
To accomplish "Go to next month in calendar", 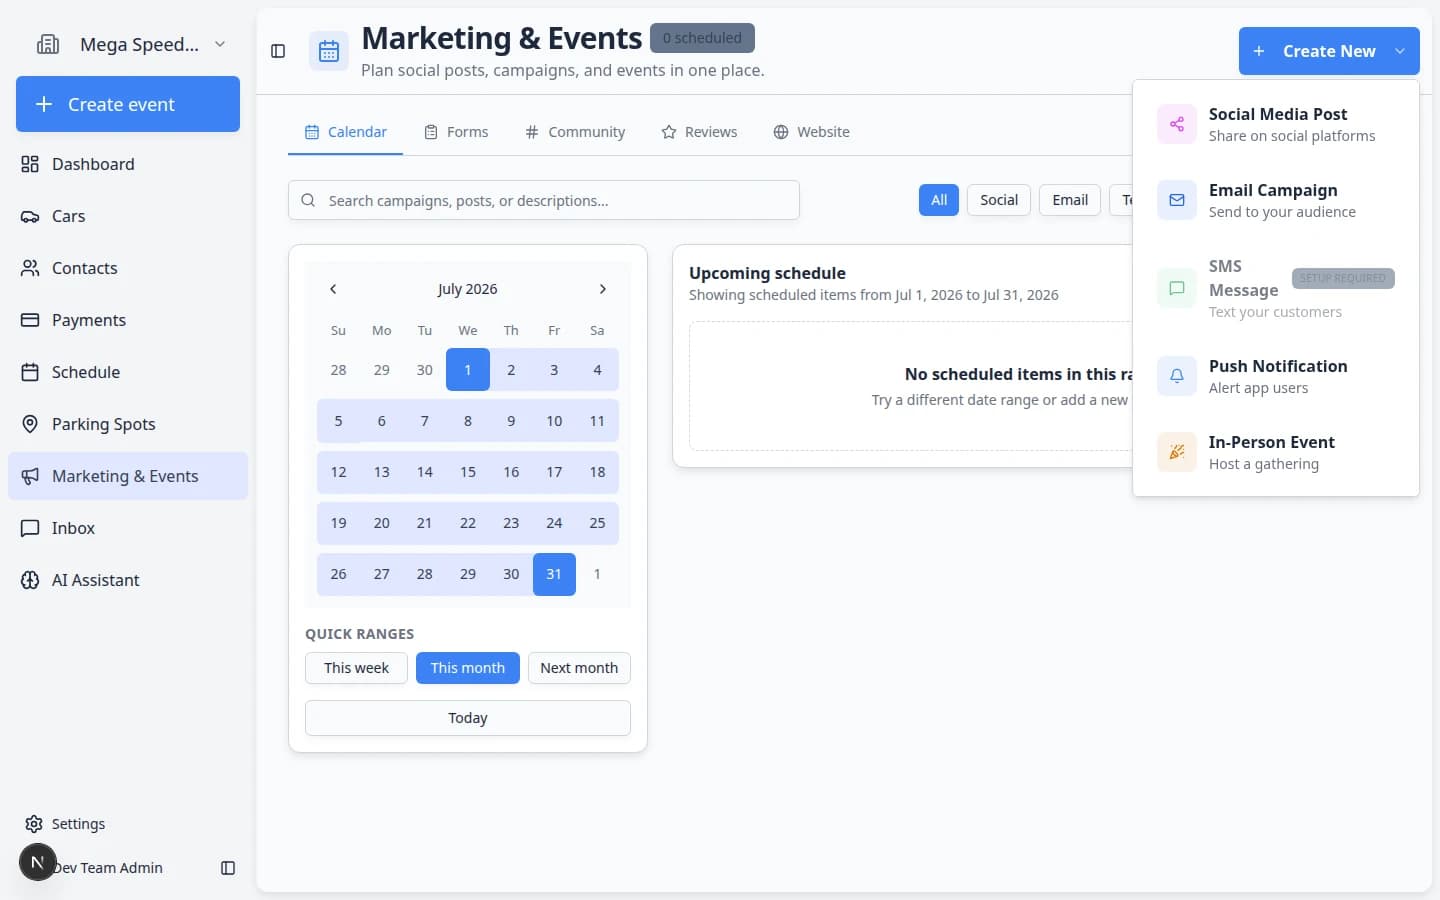I will point(602,289).
